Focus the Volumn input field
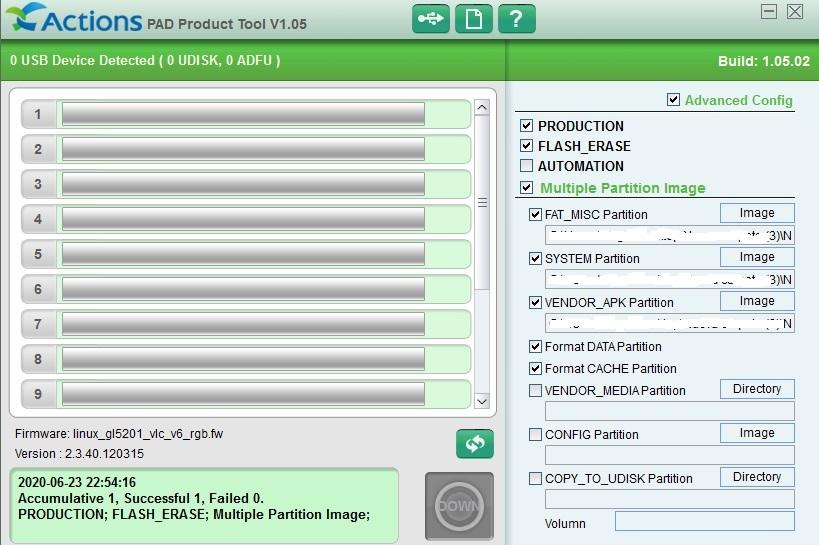The width and height of the screenshot is (819, 545). (705, 521)
